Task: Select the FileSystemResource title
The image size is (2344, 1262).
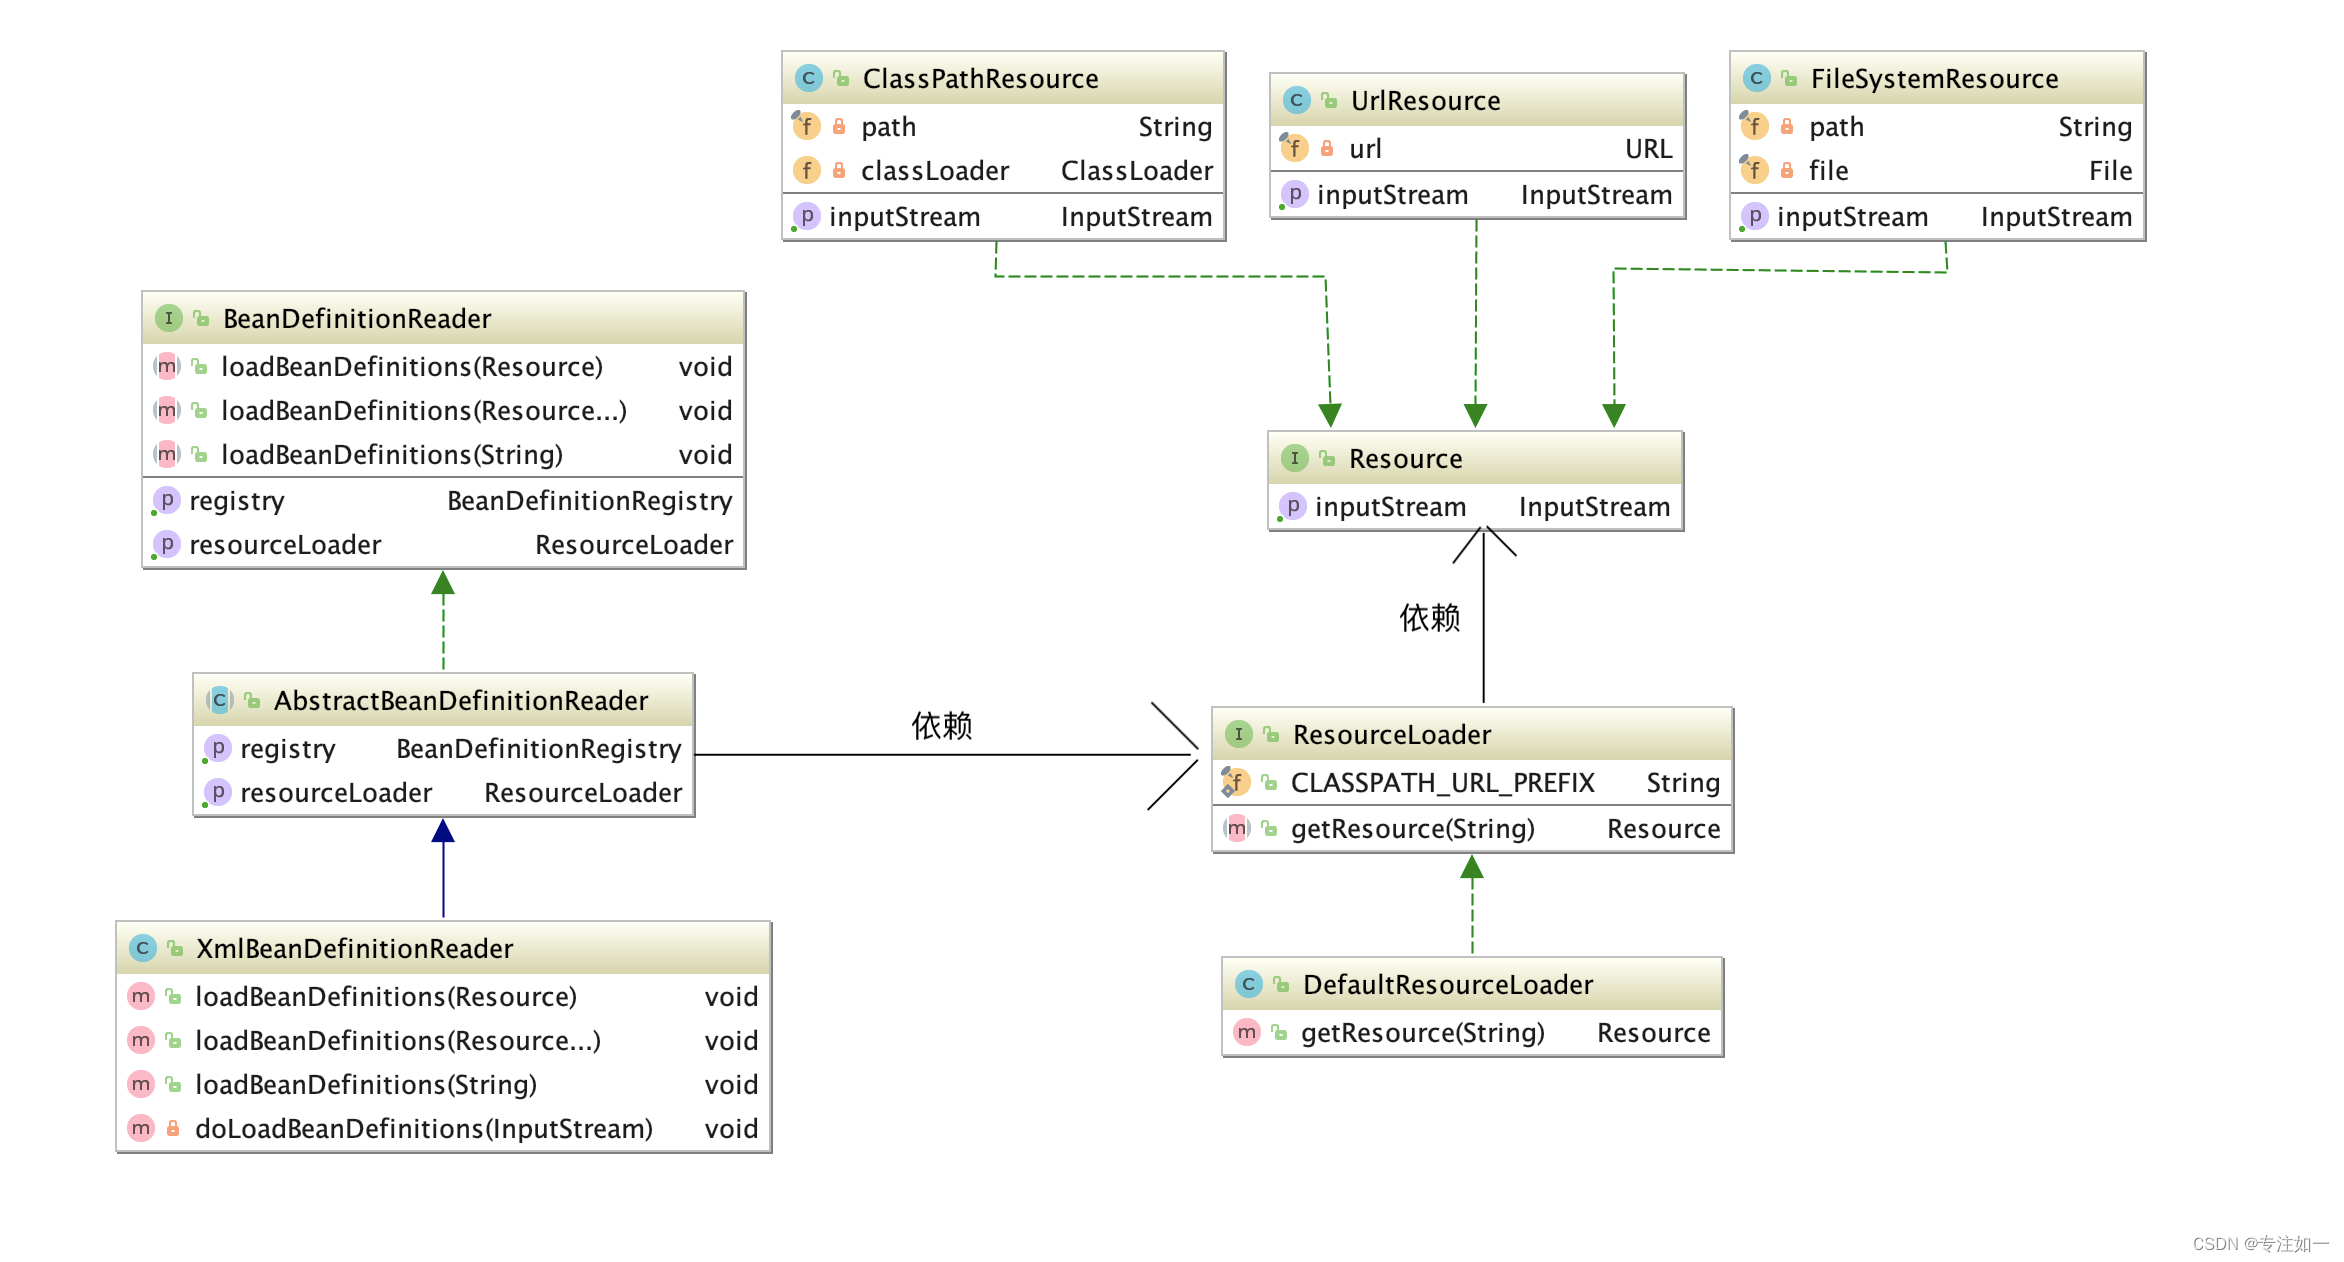Action: pyautogui.click(x=1934, y=78)
